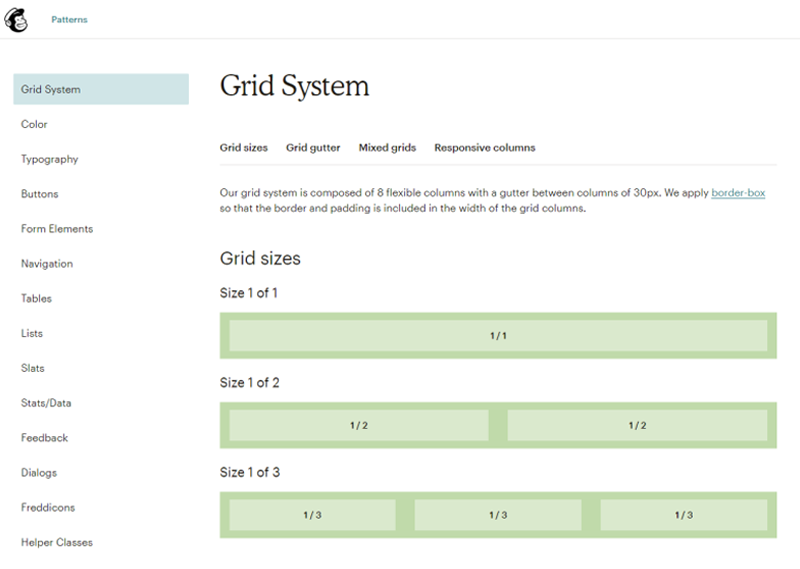
Task: Follow the border-box hyperlink
Action: point(738,193)
